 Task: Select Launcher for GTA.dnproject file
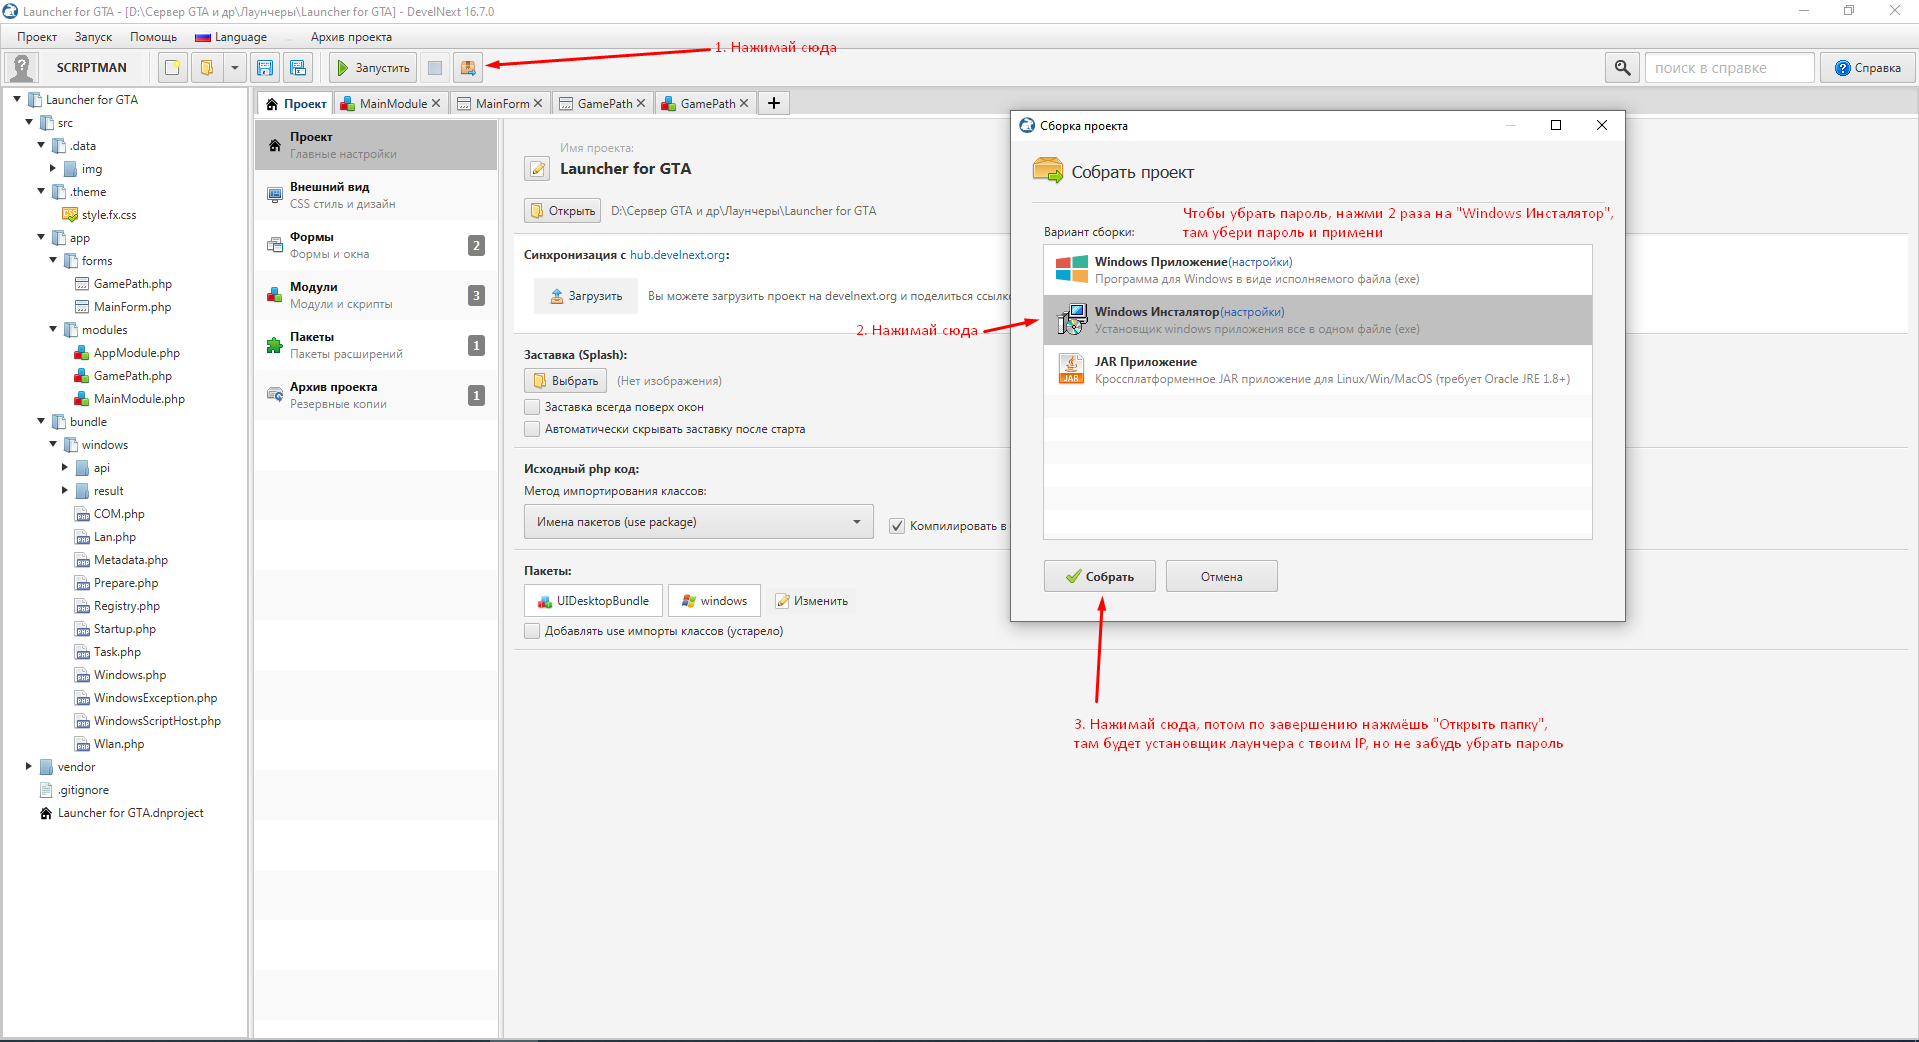(x=130, y=813)
